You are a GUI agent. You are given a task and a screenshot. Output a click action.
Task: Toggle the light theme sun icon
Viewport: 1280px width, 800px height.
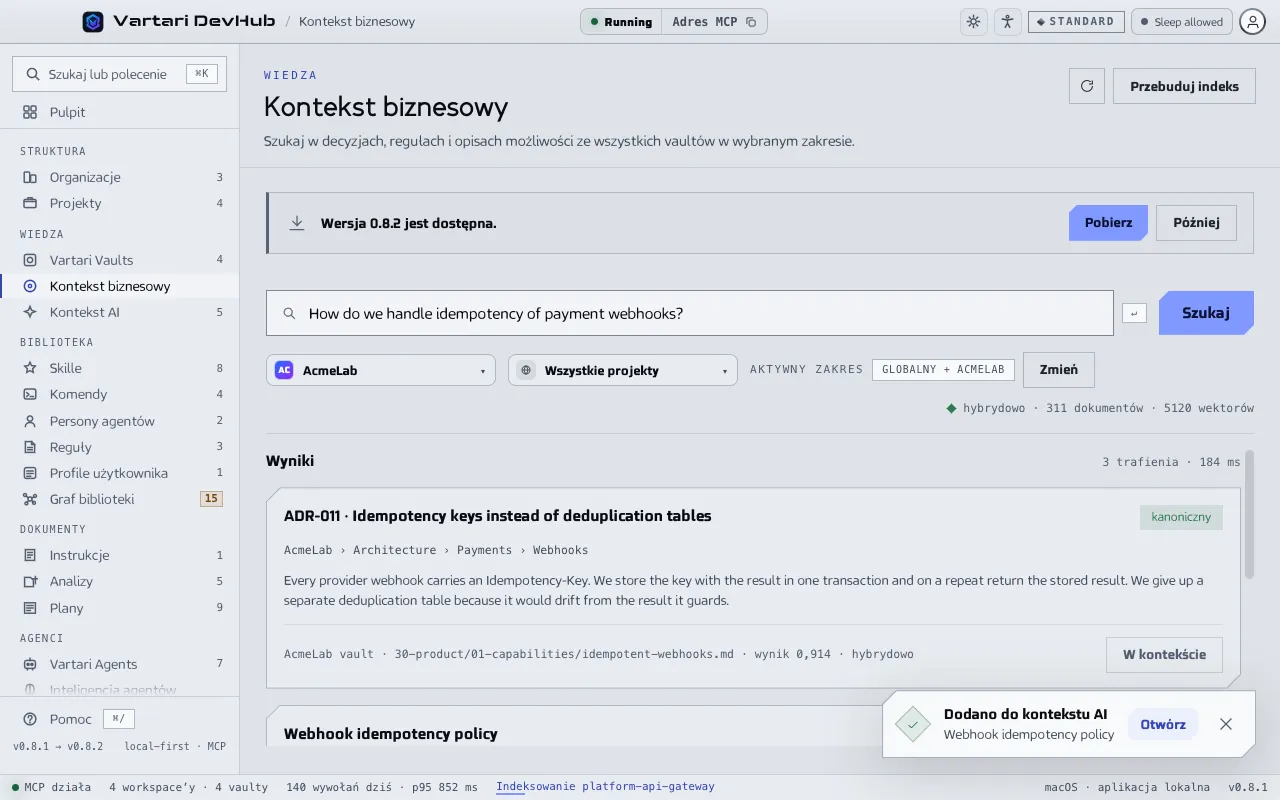click(x=973, y=21)
